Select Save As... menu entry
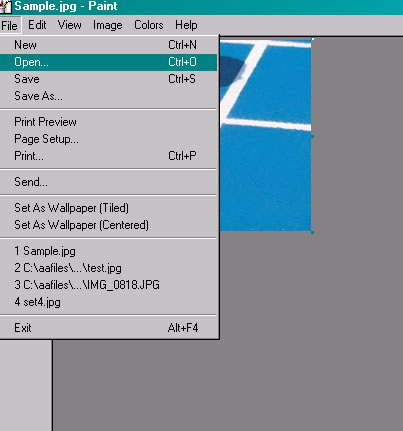The width and height of the screenshot is (403, 431). (x=109, y=96)
